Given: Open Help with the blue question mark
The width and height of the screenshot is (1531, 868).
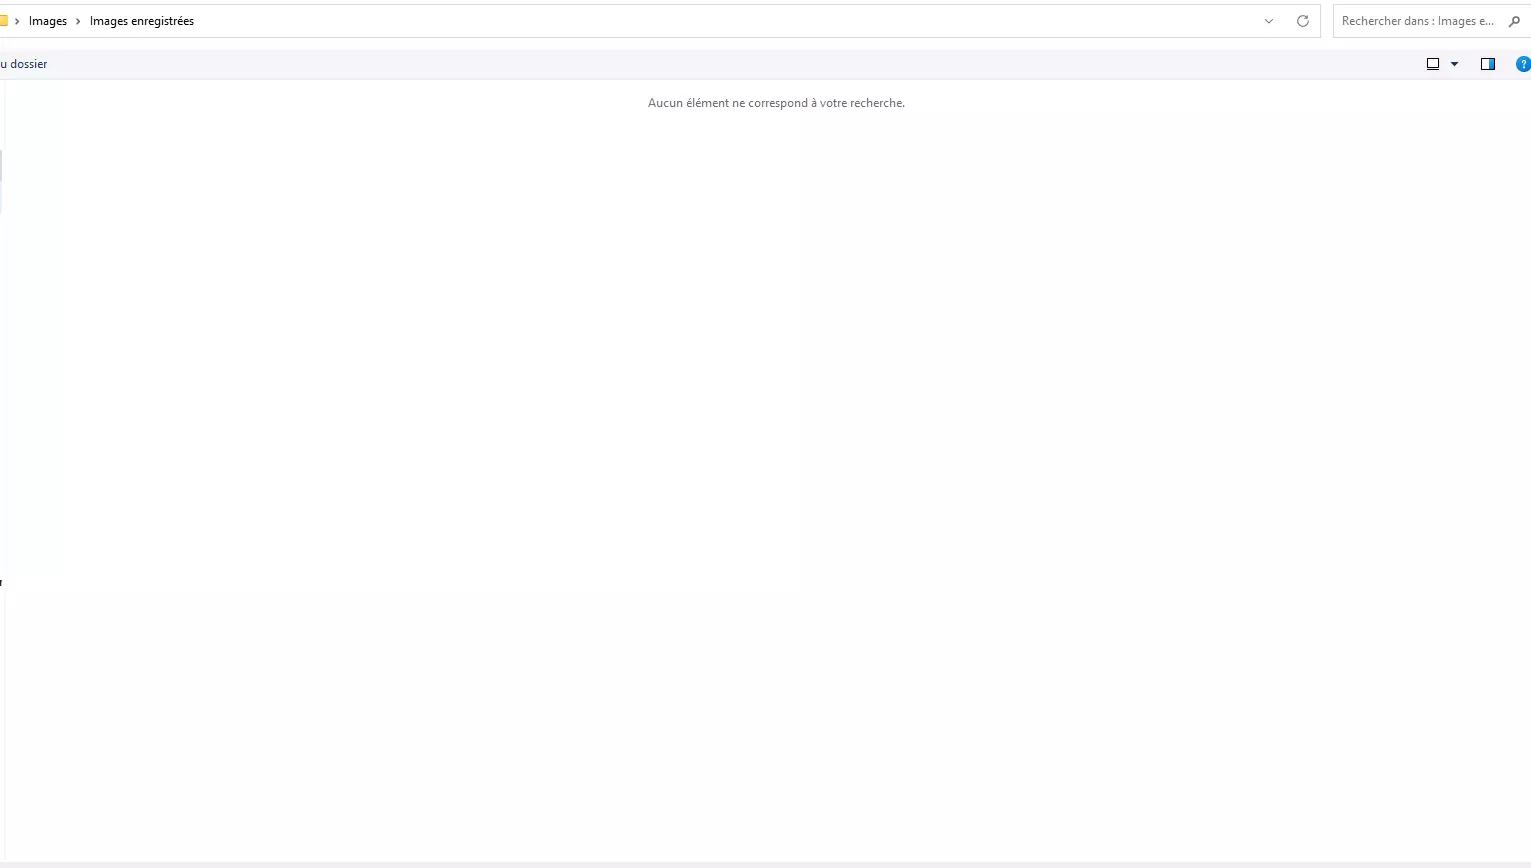Looking at the screenshot, I should [1523, 64].
